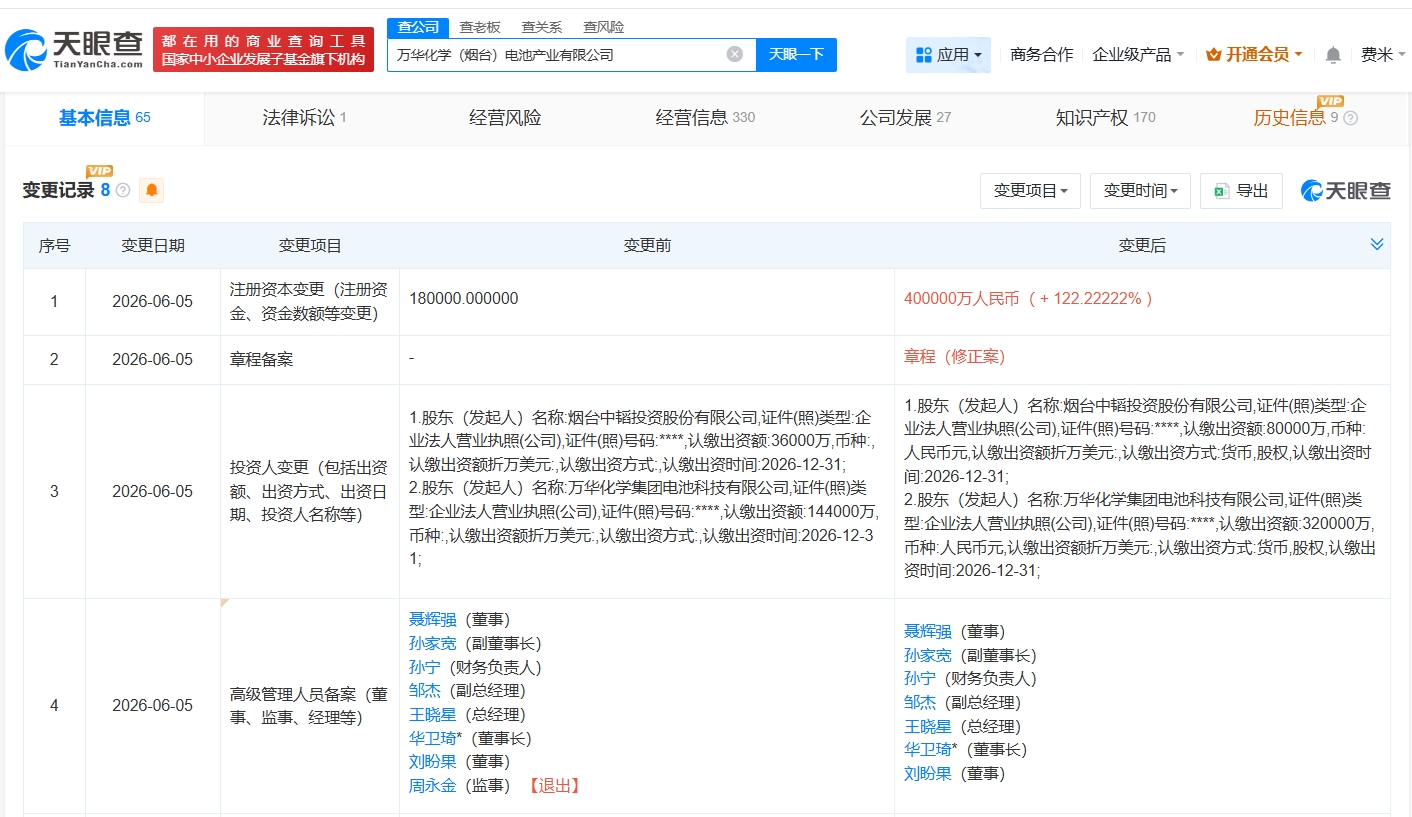
Task: Open the 开通会员 dropdown
Action: point(1254,55)
